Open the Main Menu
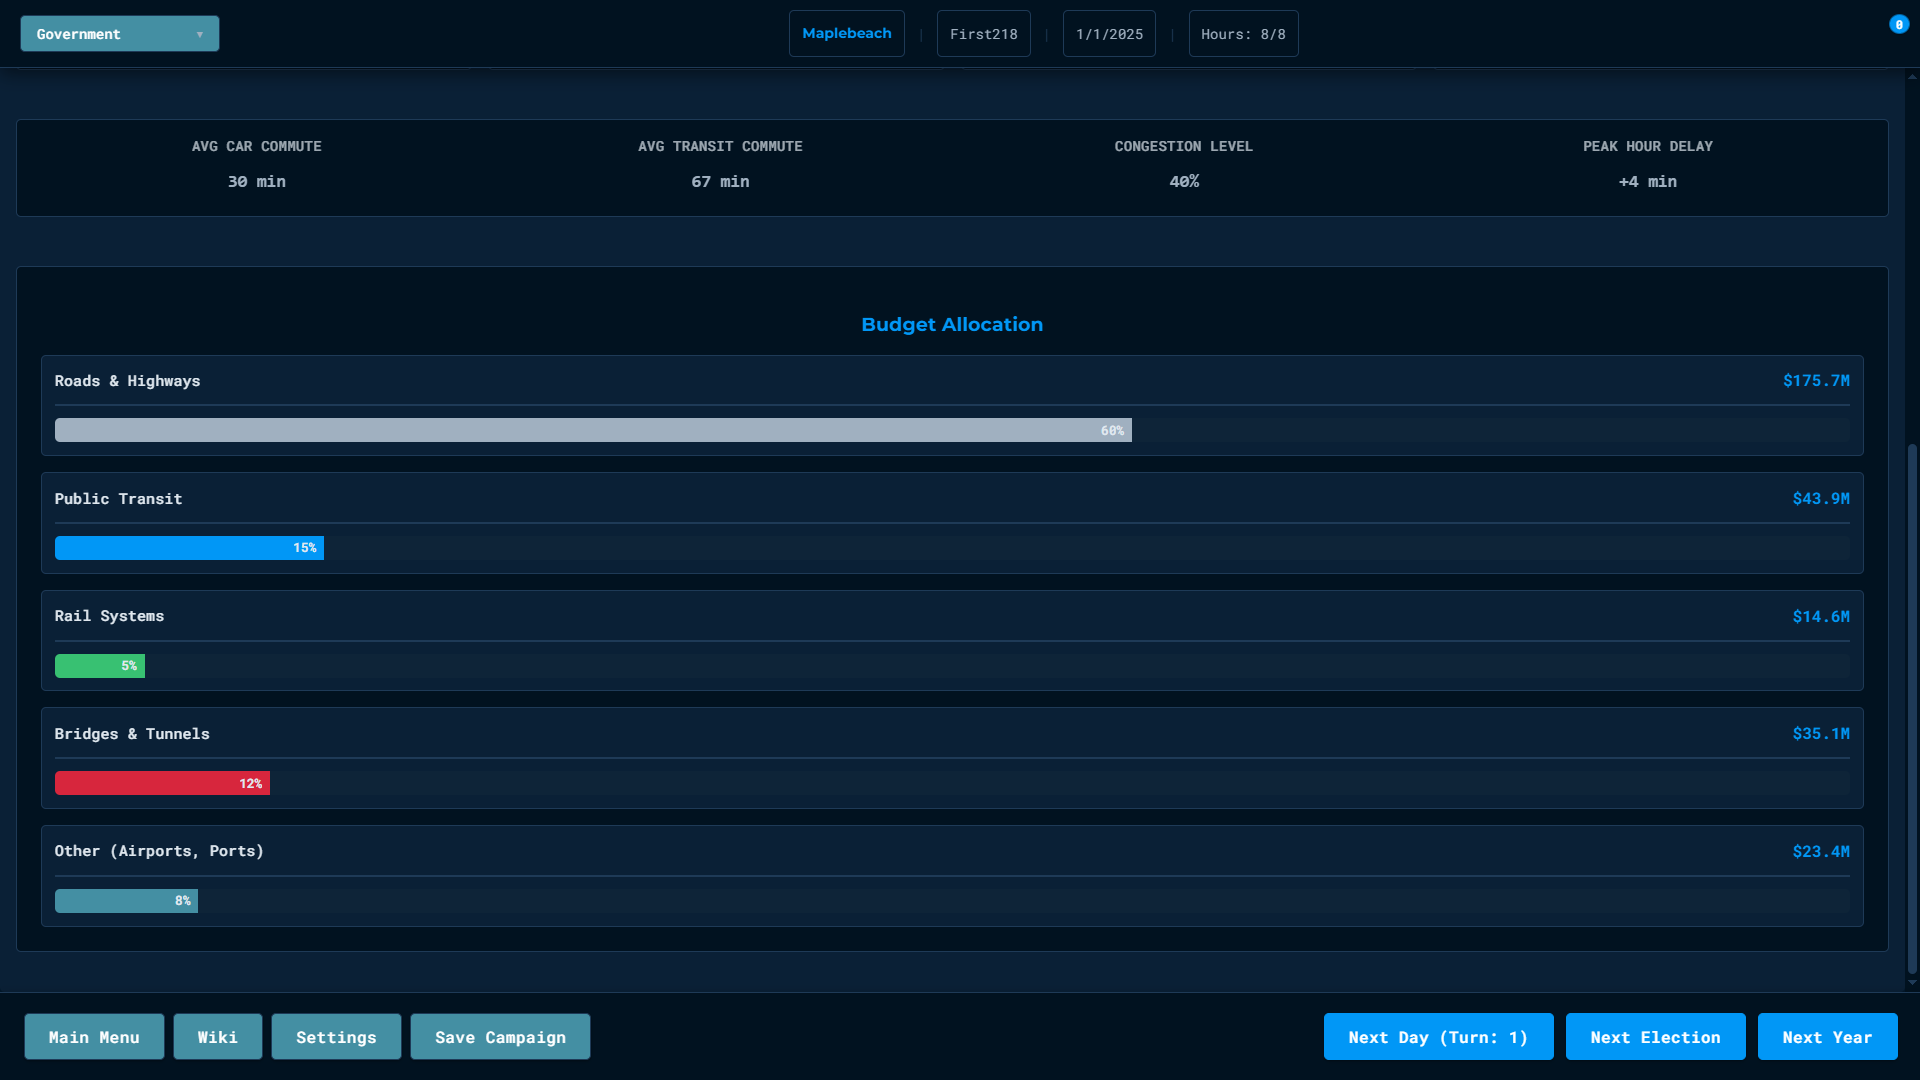1920x1080 pixels. pos(94,1037)
